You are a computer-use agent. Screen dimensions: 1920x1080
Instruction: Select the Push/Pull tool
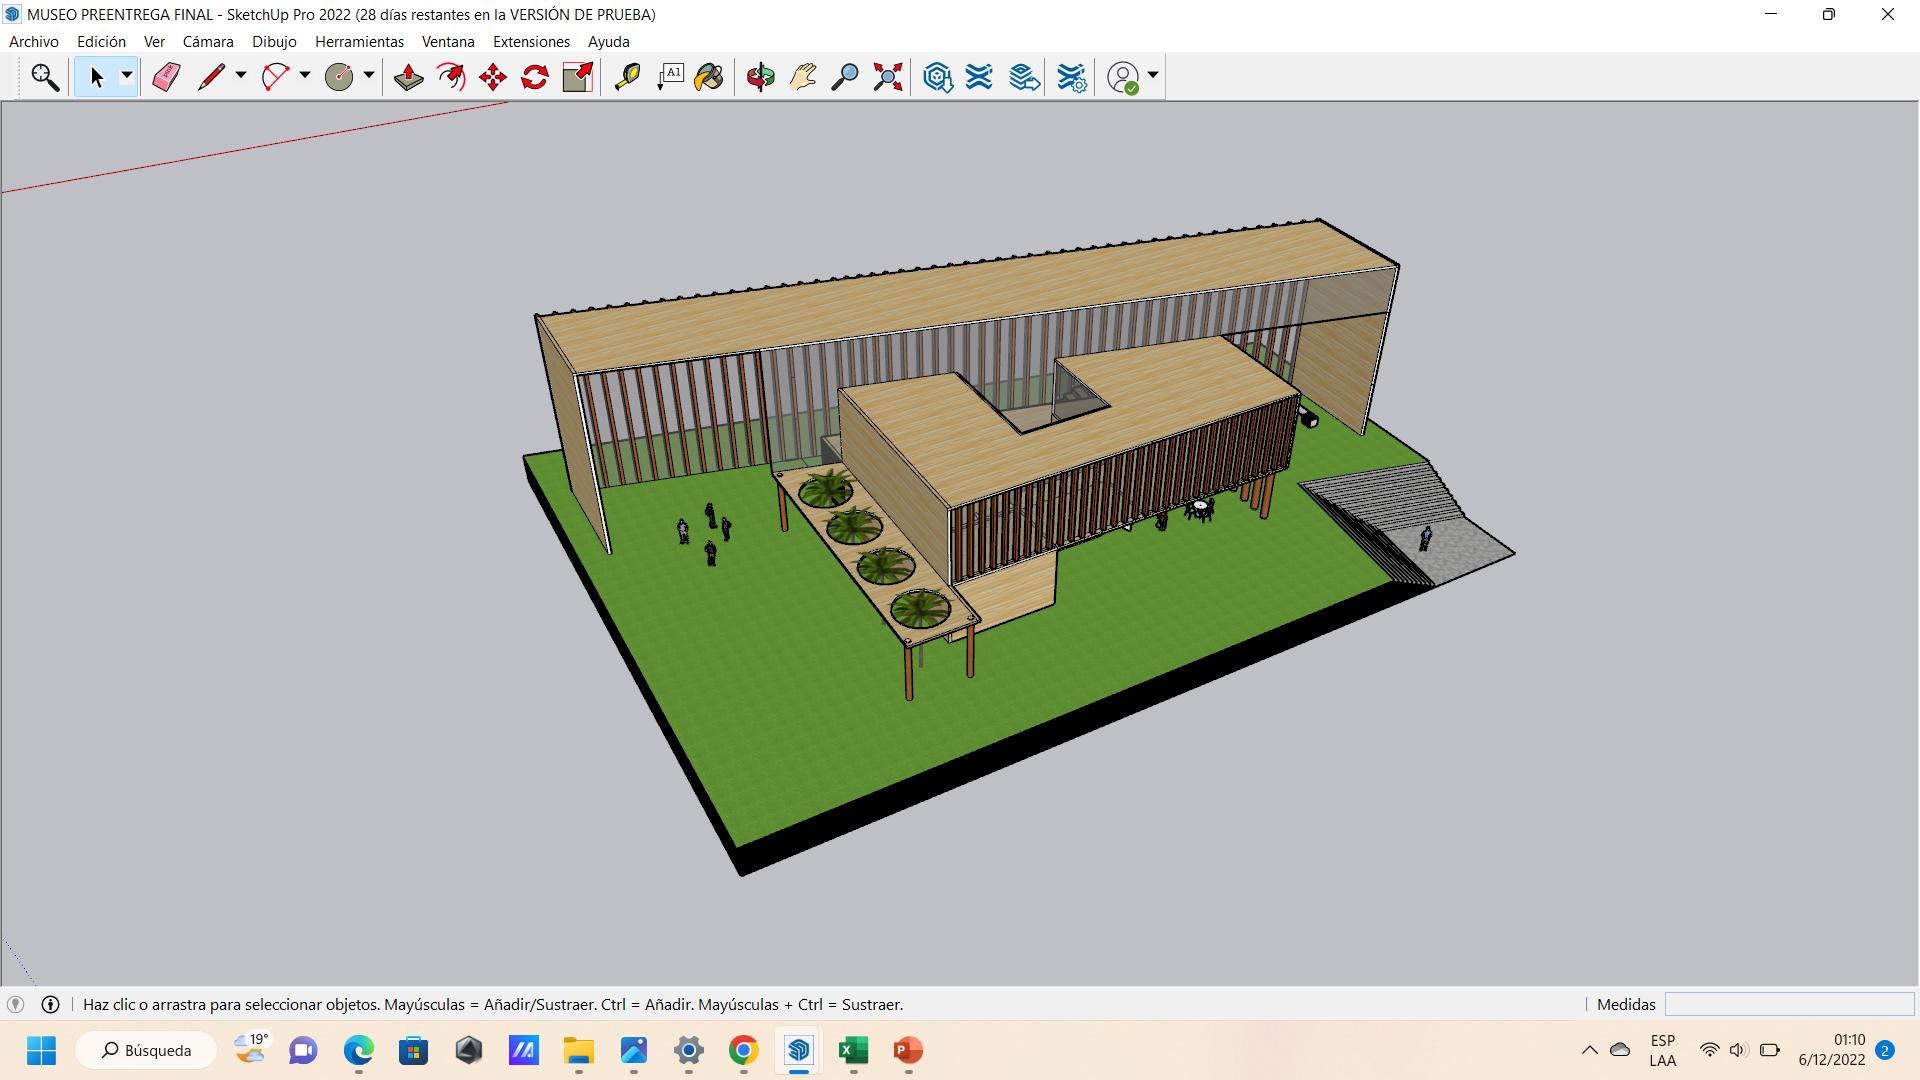[408, 77]
